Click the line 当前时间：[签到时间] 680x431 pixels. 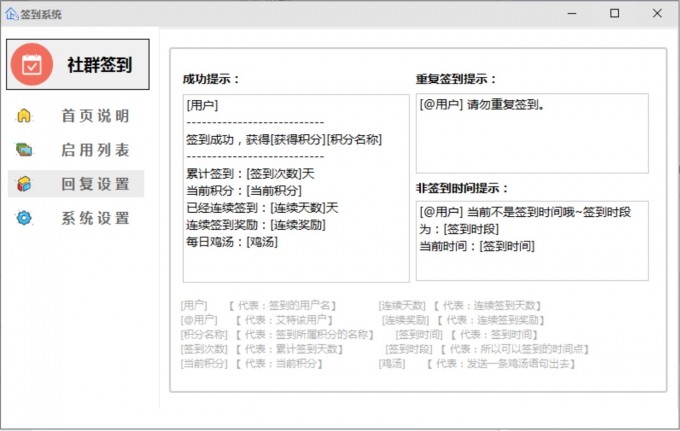click(x=477, y=246)
